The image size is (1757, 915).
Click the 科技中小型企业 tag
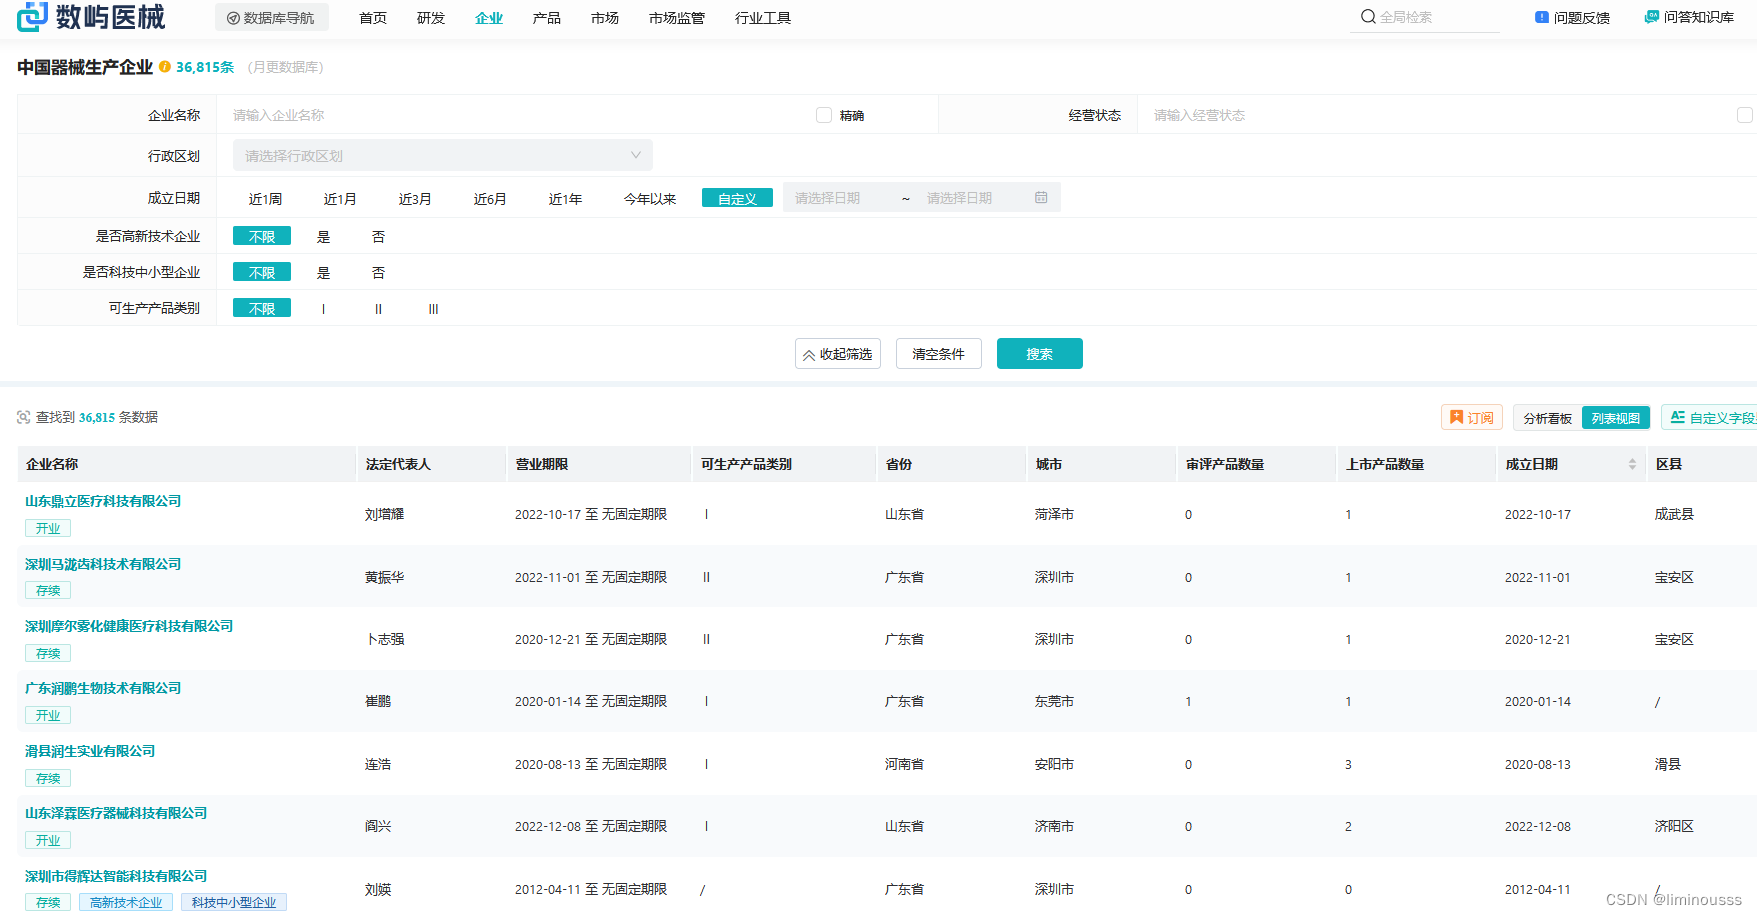(234, 902)
